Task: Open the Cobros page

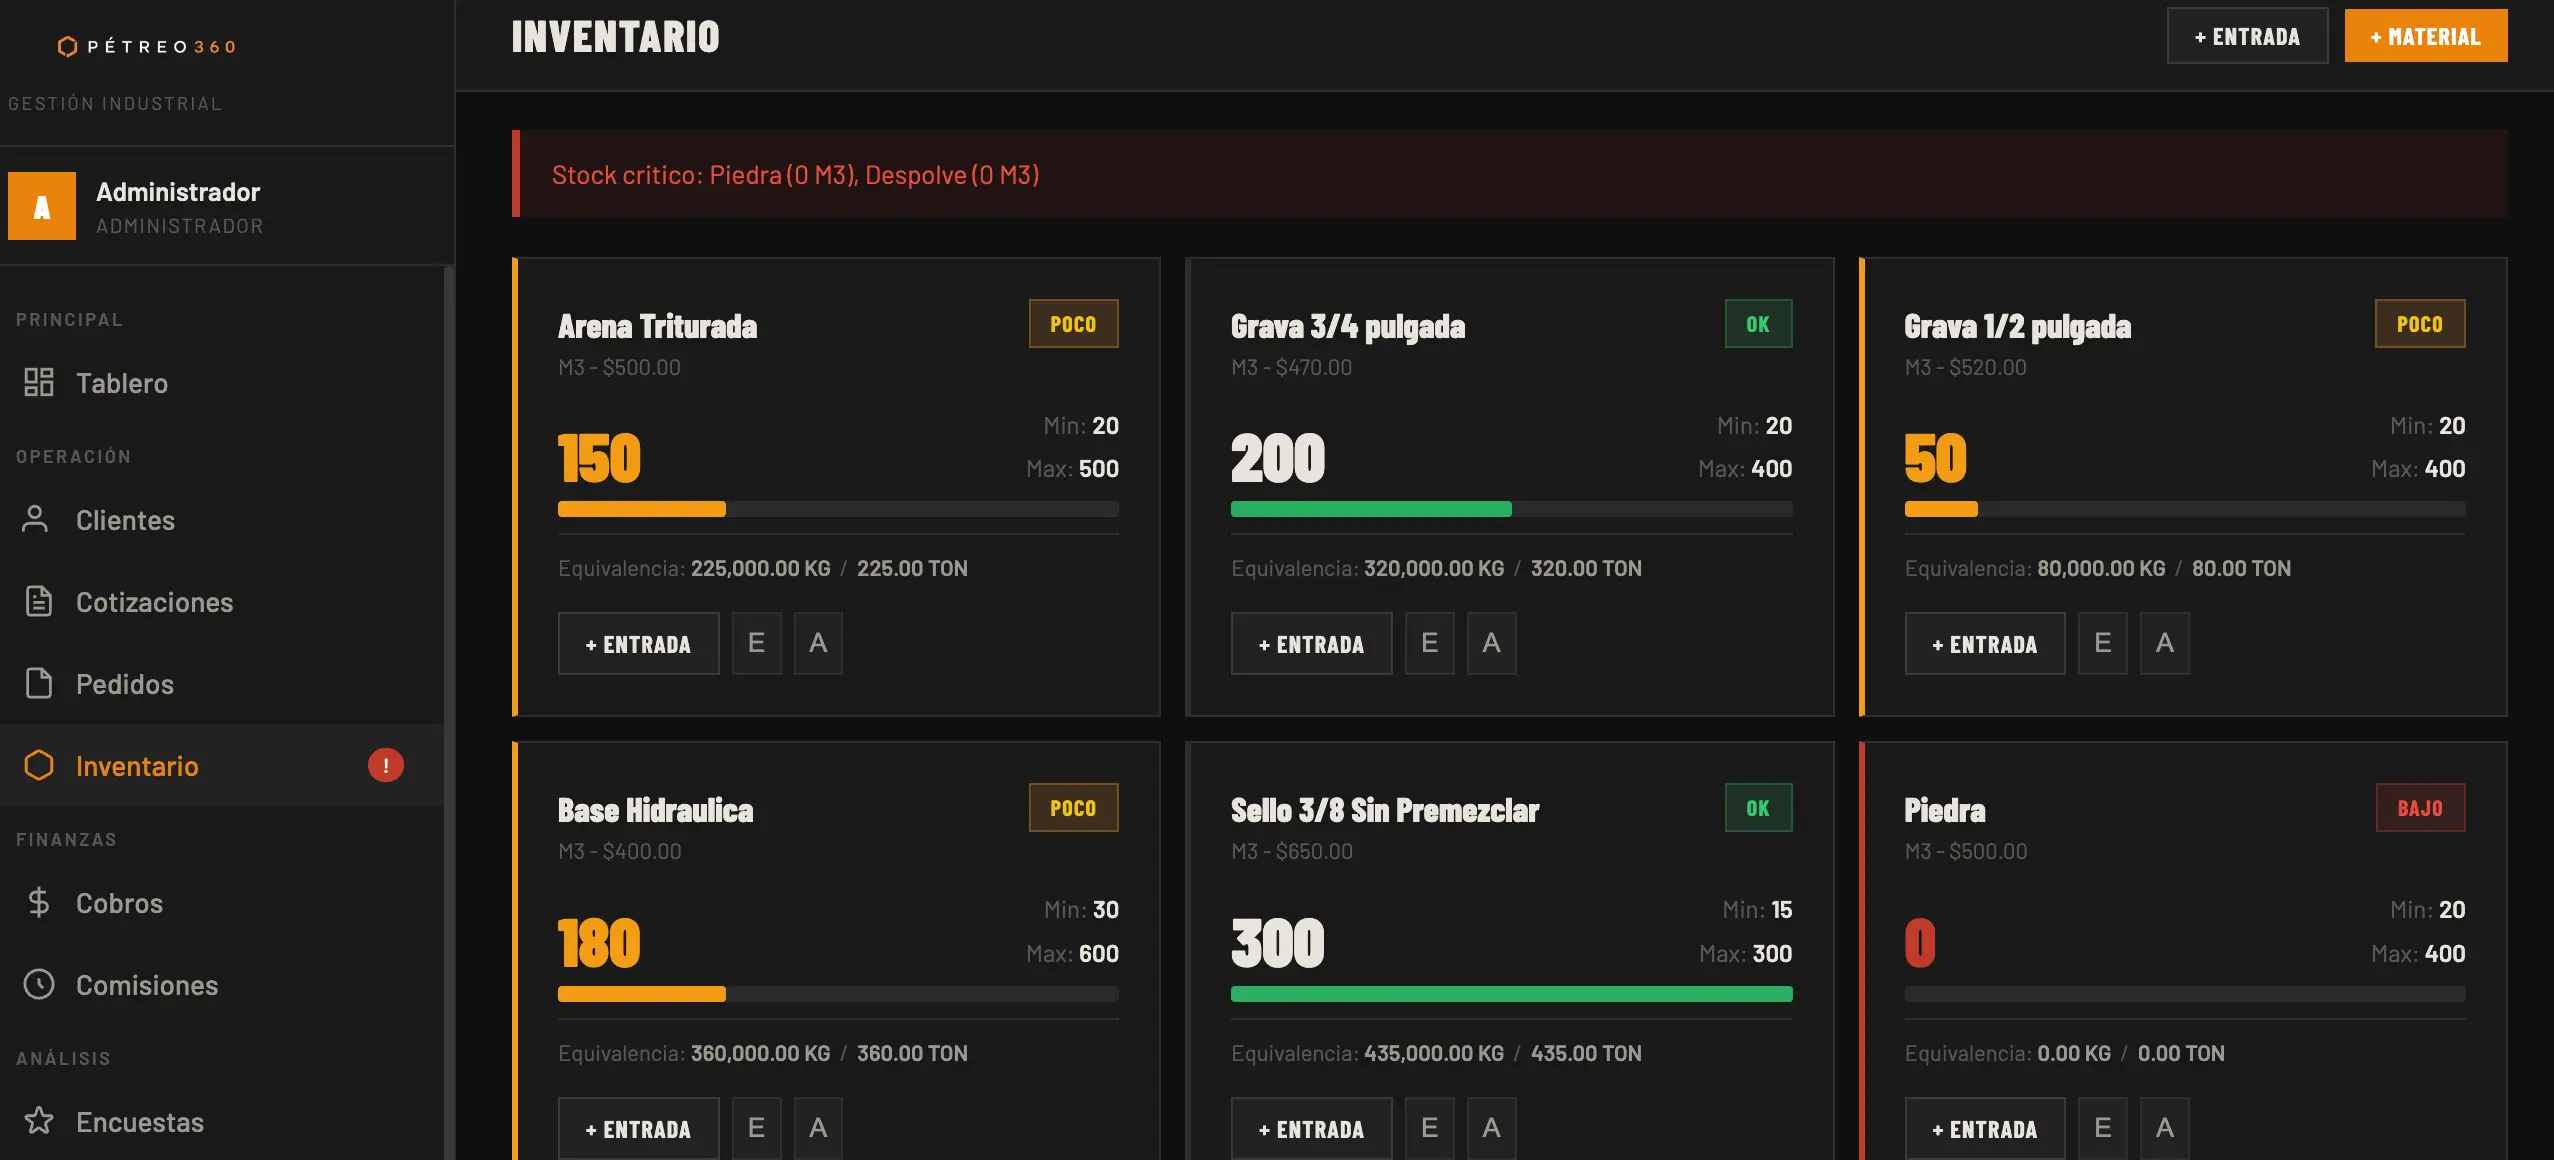Action: click(x=222, y=902)
